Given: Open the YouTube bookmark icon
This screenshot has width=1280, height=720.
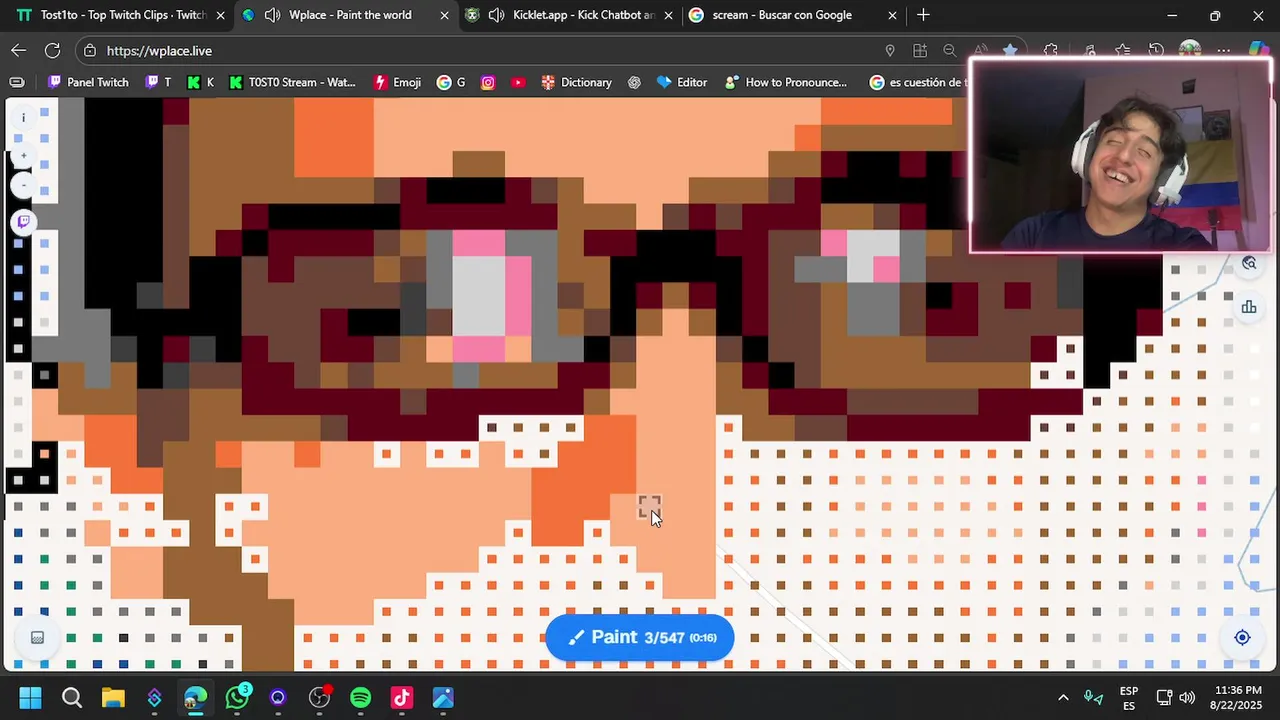Looking at the screenshot, I should coord(518,82).
